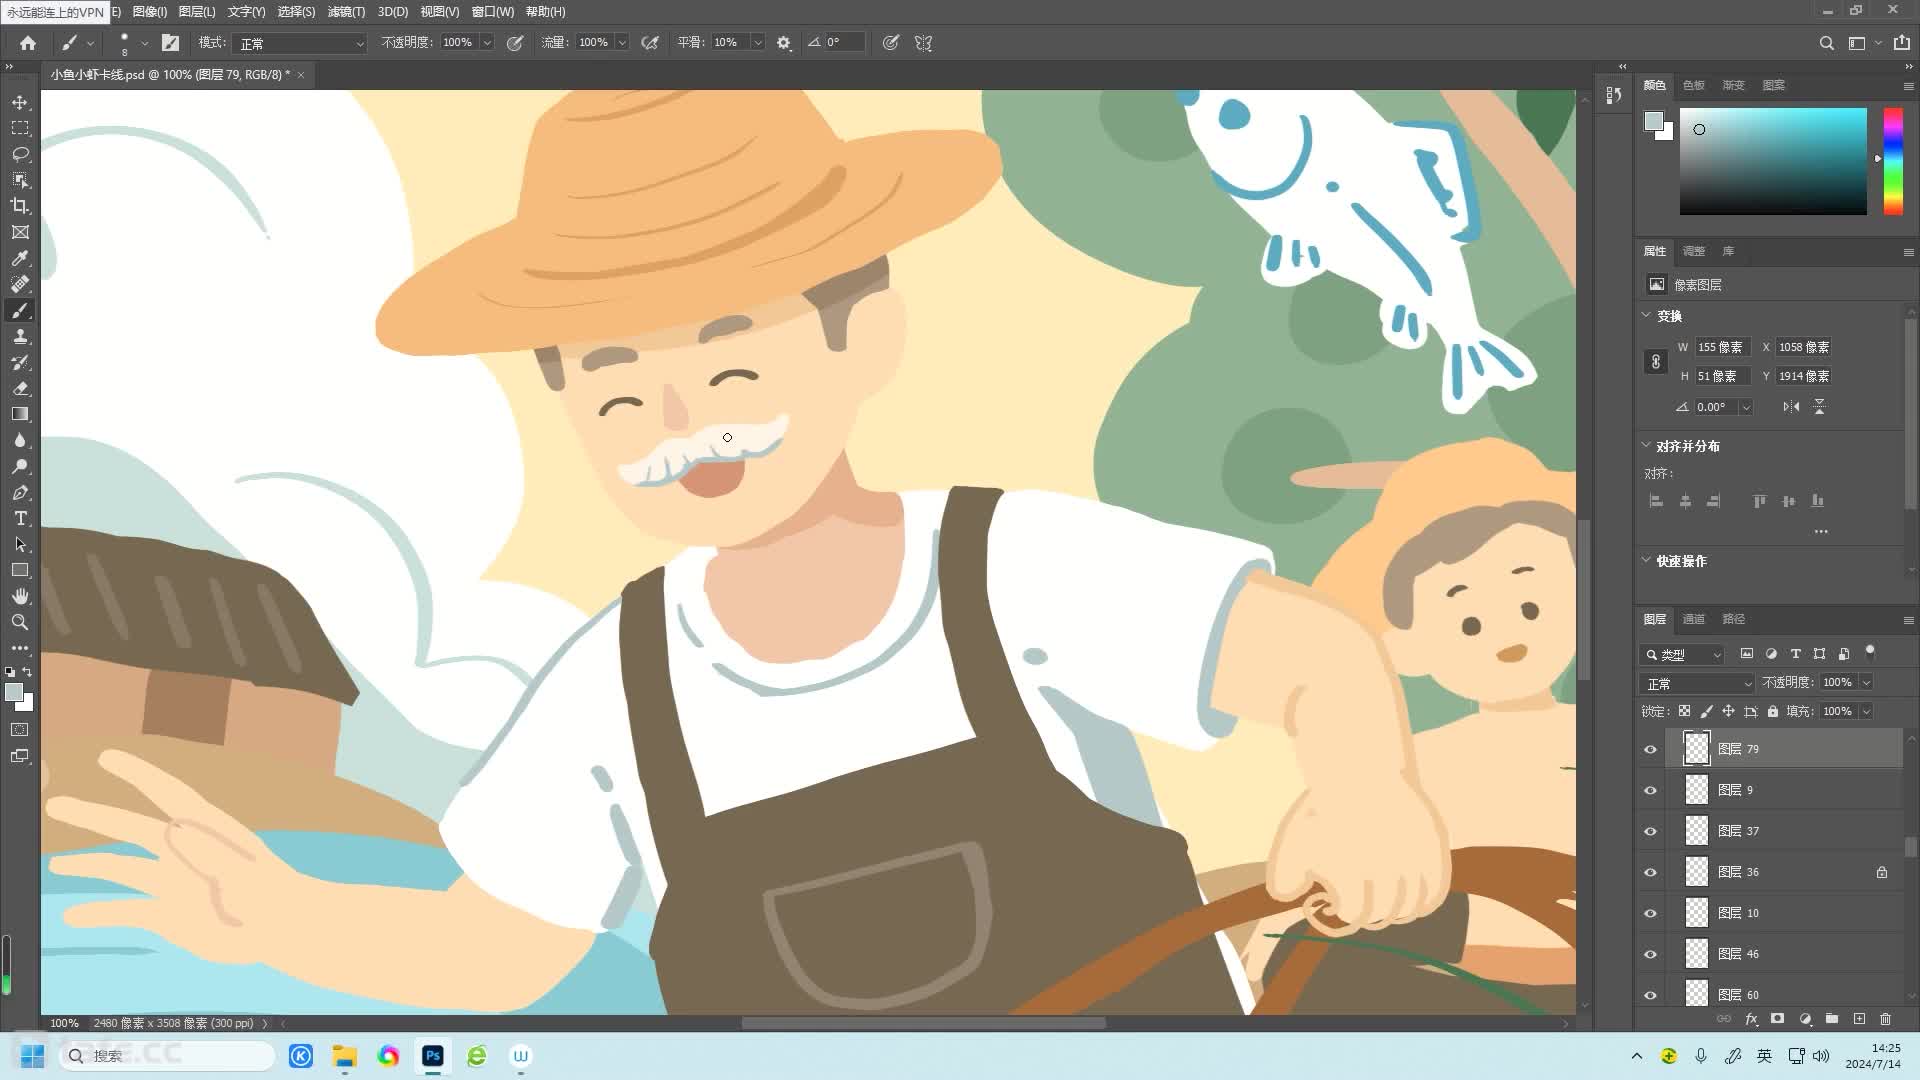Enable symmetry painting butterfly icon

923,43
